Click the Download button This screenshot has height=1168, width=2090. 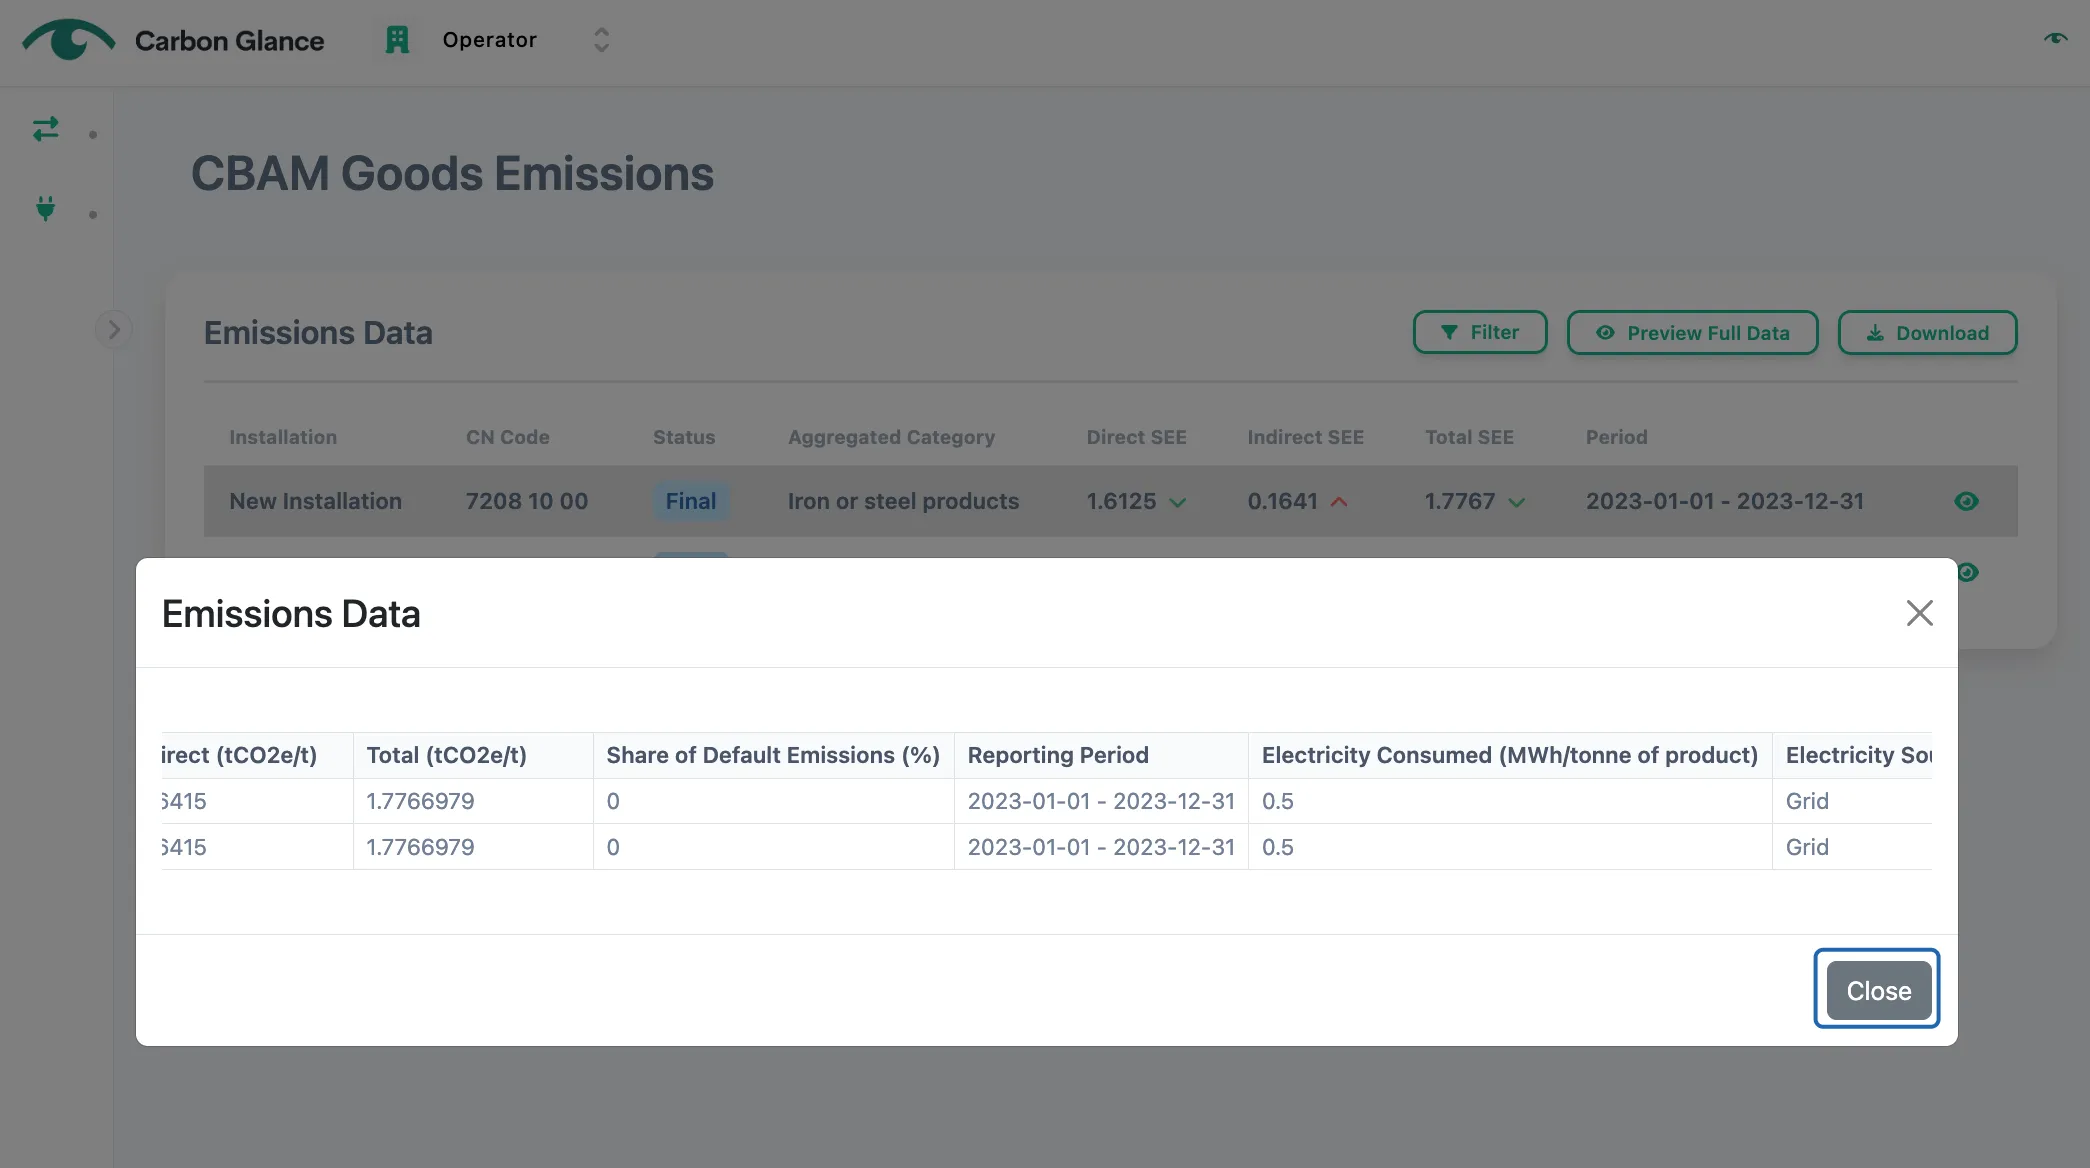(1927, 332)
